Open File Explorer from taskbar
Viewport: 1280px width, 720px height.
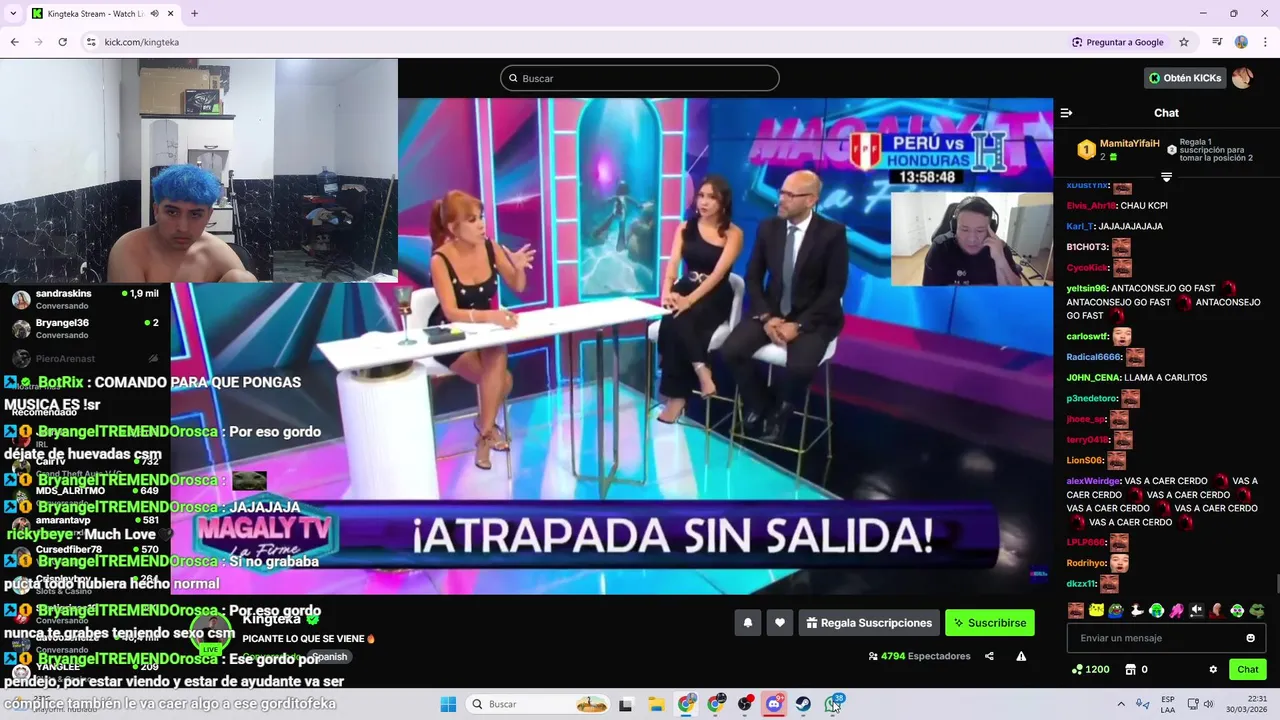[x=656, y=704]
